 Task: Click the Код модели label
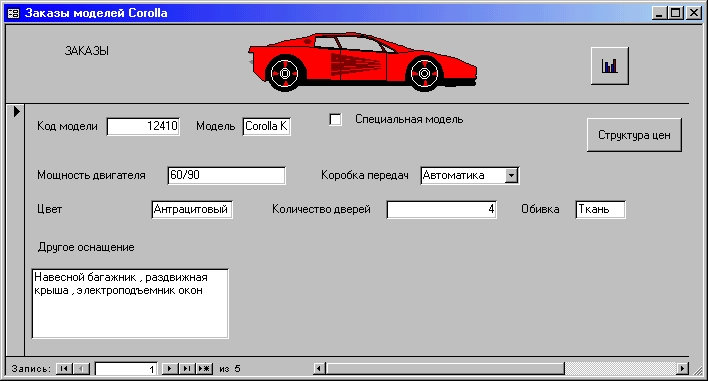[67, 126]
